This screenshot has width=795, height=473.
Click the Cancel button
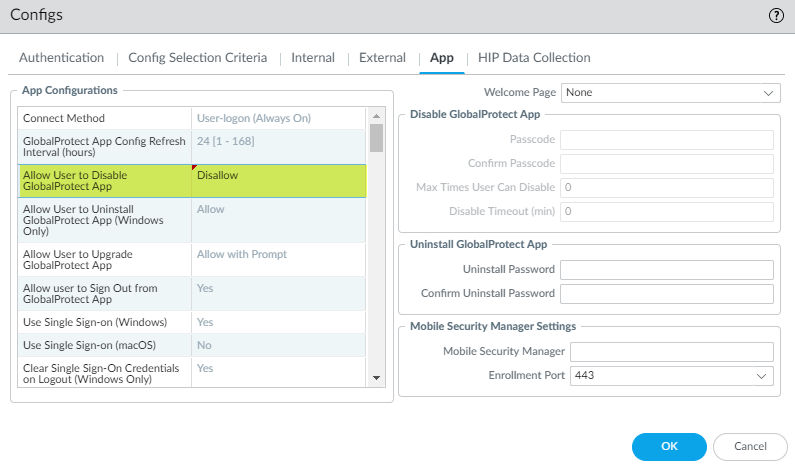click(750, 446)
